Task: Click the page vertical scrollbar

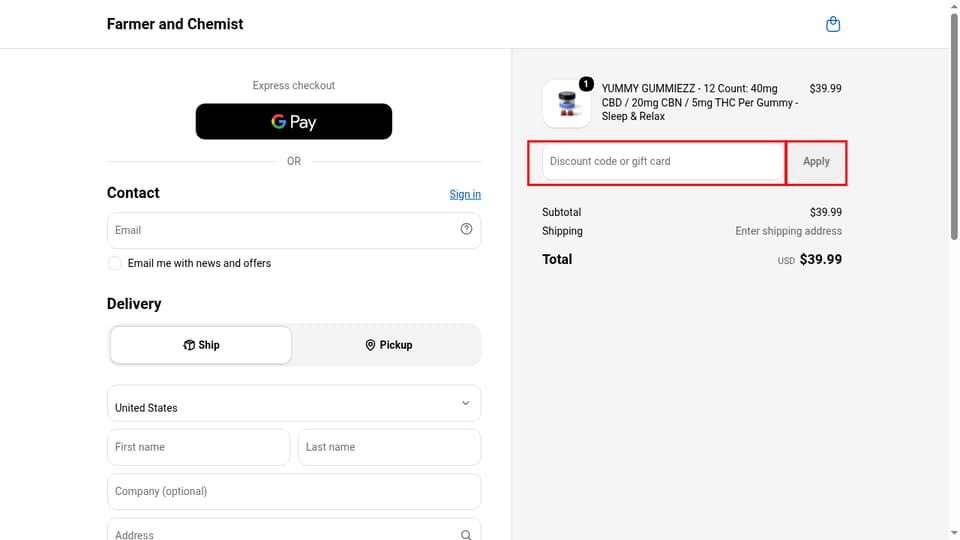Action: click(954, 126)
